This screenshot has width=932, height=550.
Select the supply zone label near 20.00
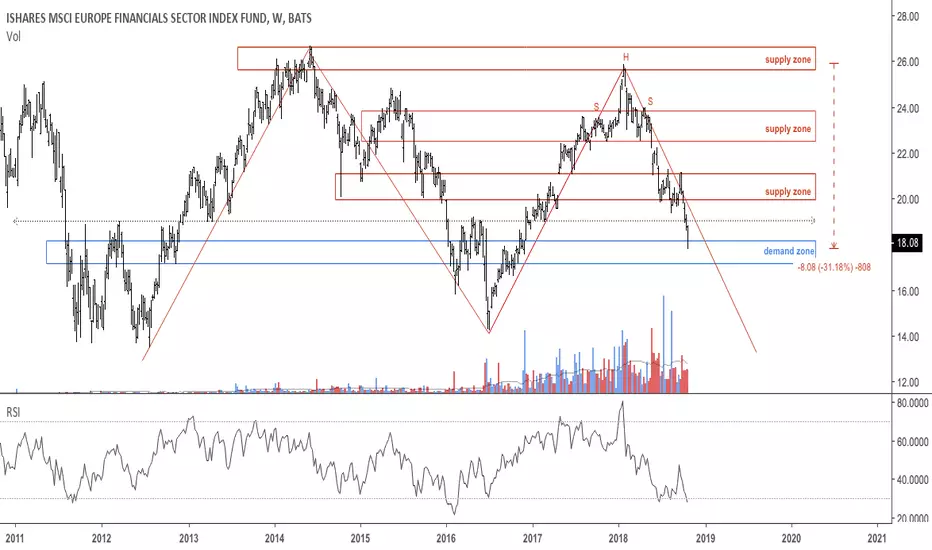click(x=788, y=192)
